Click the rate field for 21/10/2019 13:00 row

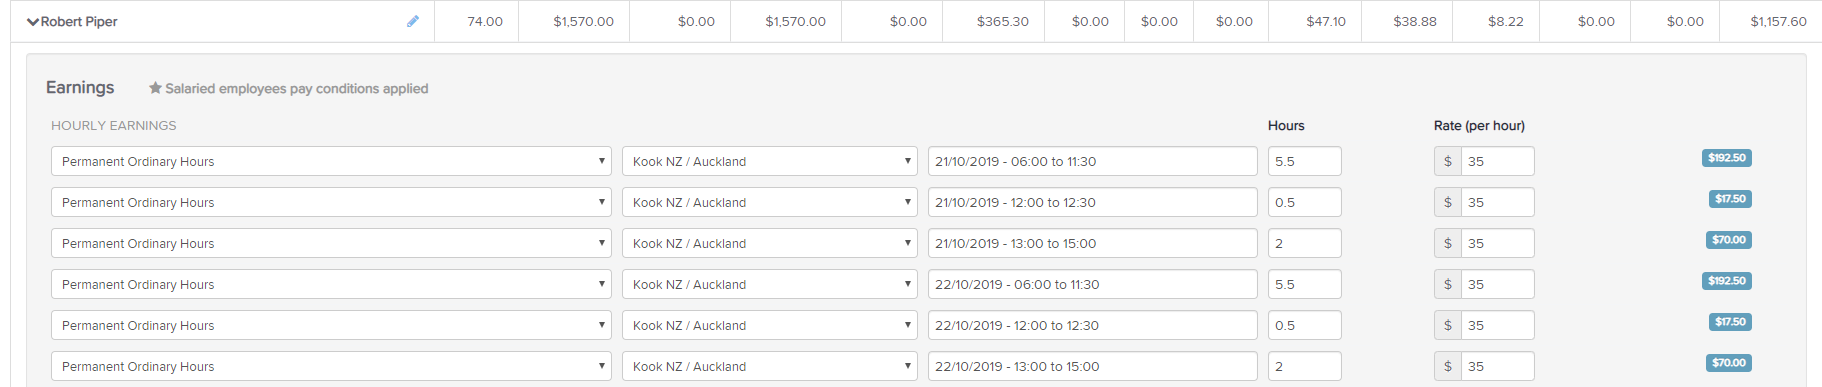tap(1497, 243)
